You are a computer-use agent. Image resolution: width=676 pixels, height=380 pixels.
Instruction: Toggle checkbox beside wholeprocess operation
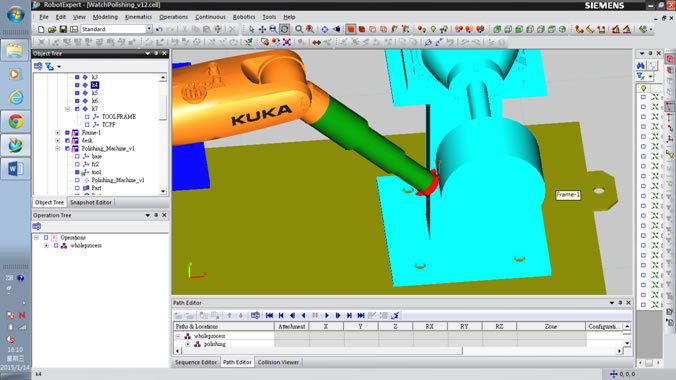pos(56,246)
